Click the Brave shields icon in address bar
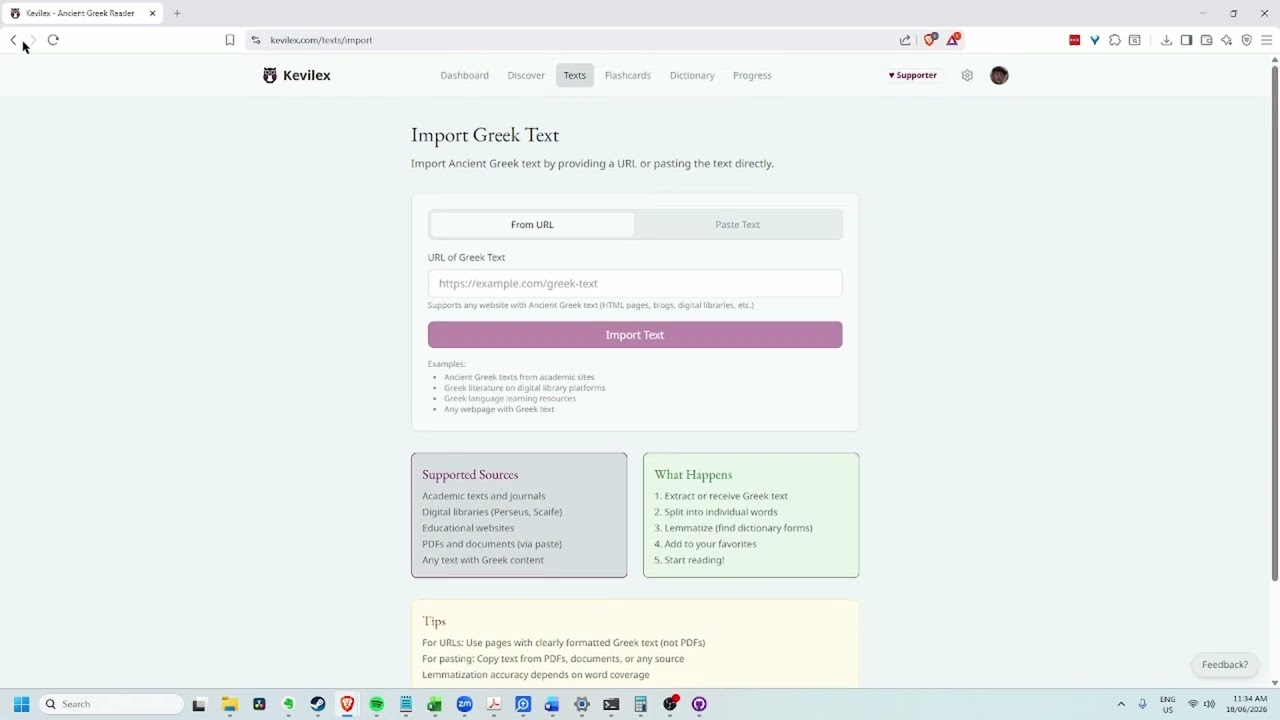The width and height of the screenshot is (1280, 720). pyautogui.click(x=930, y=40)
